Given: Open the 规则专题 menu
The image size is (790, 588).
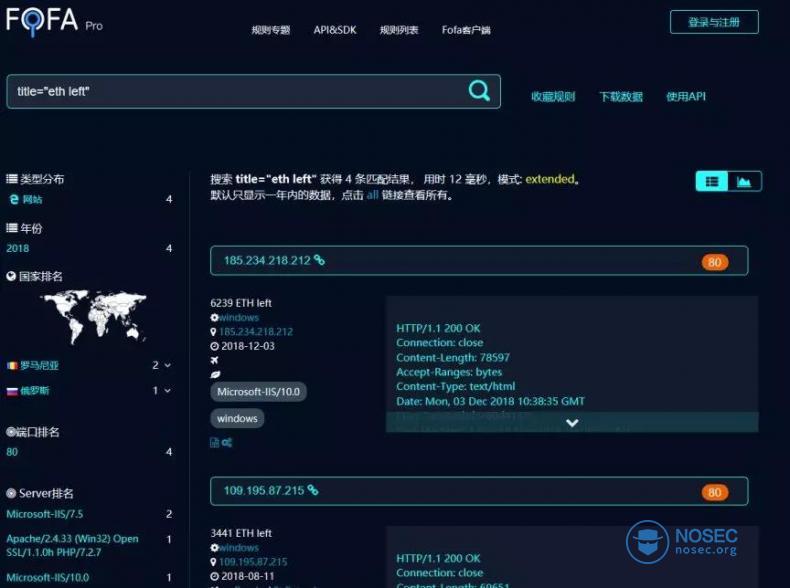Looking at the screenshot, I should [x=271, y=30].
